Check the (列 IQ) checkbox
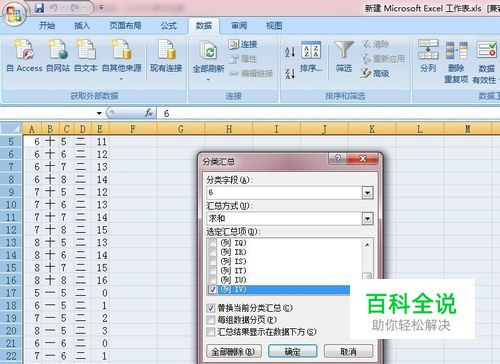 pyautogui.click(x=212, y=243)
